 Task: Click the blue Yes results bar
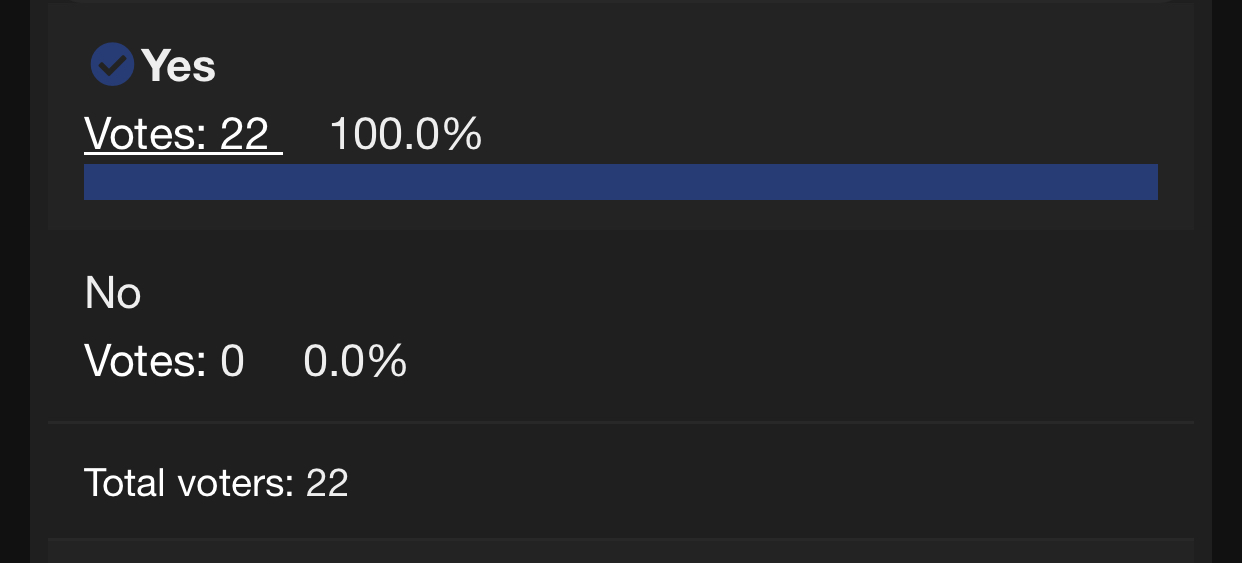(620, 182)
